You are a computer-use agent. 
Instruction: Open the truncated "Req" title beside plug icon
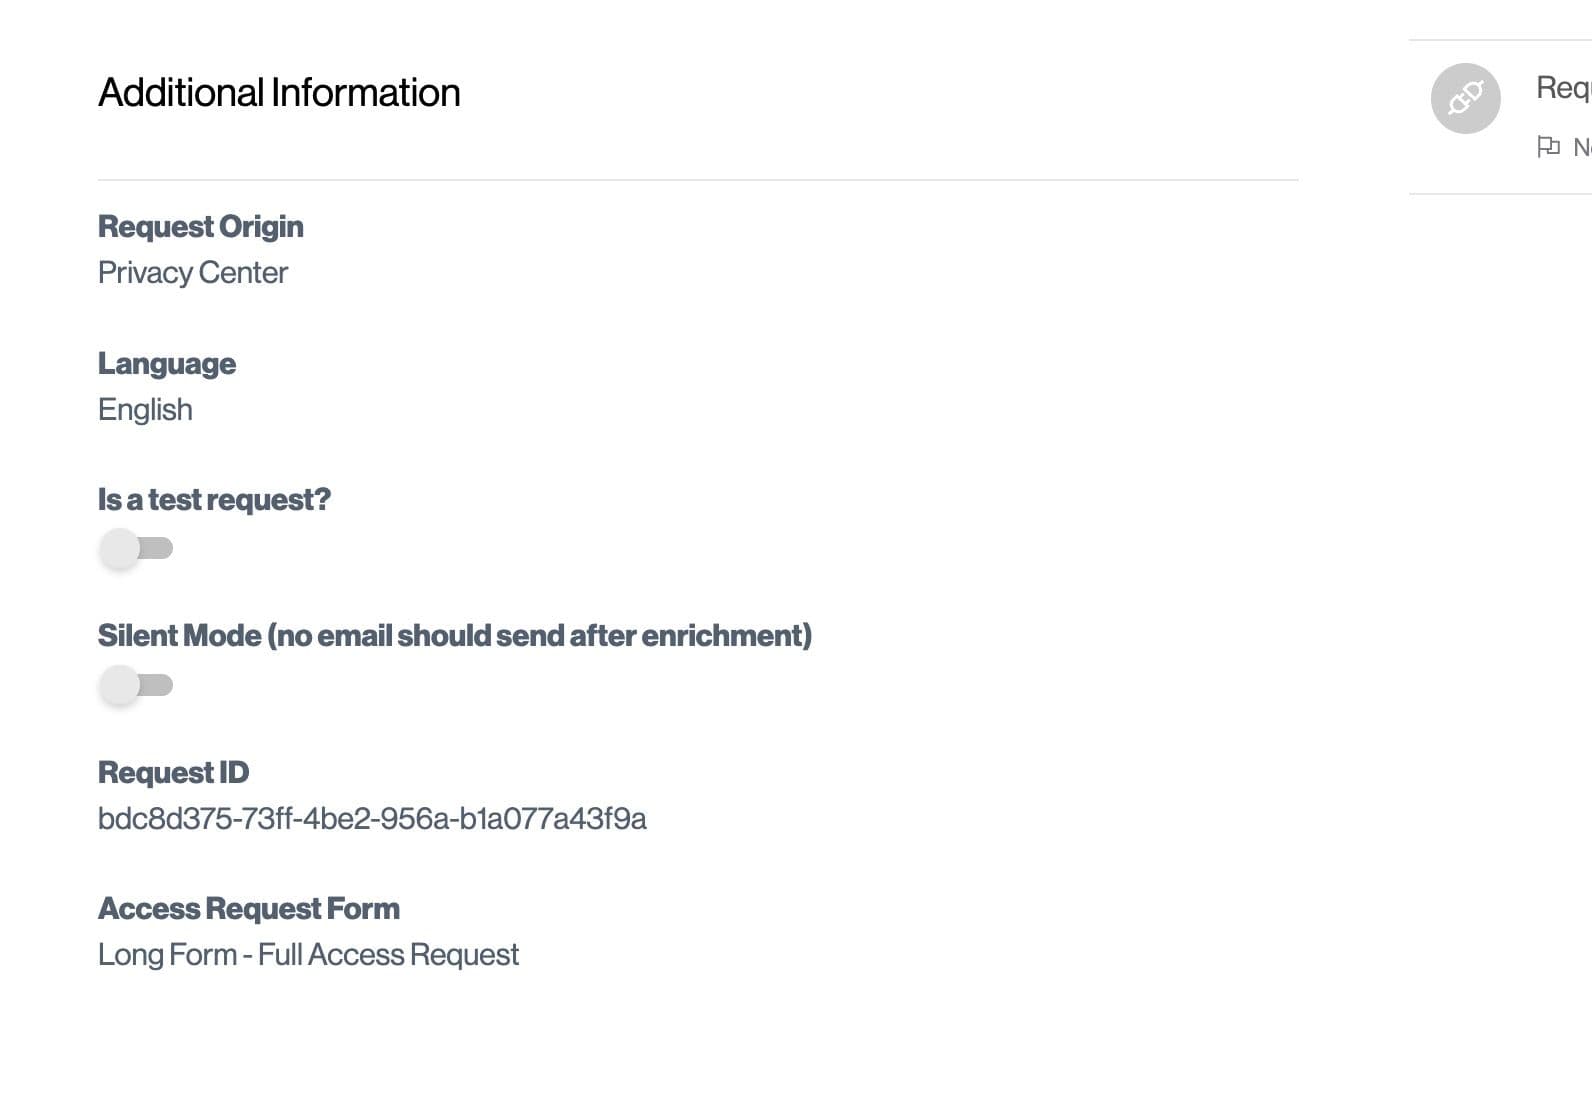(1563, 88)
